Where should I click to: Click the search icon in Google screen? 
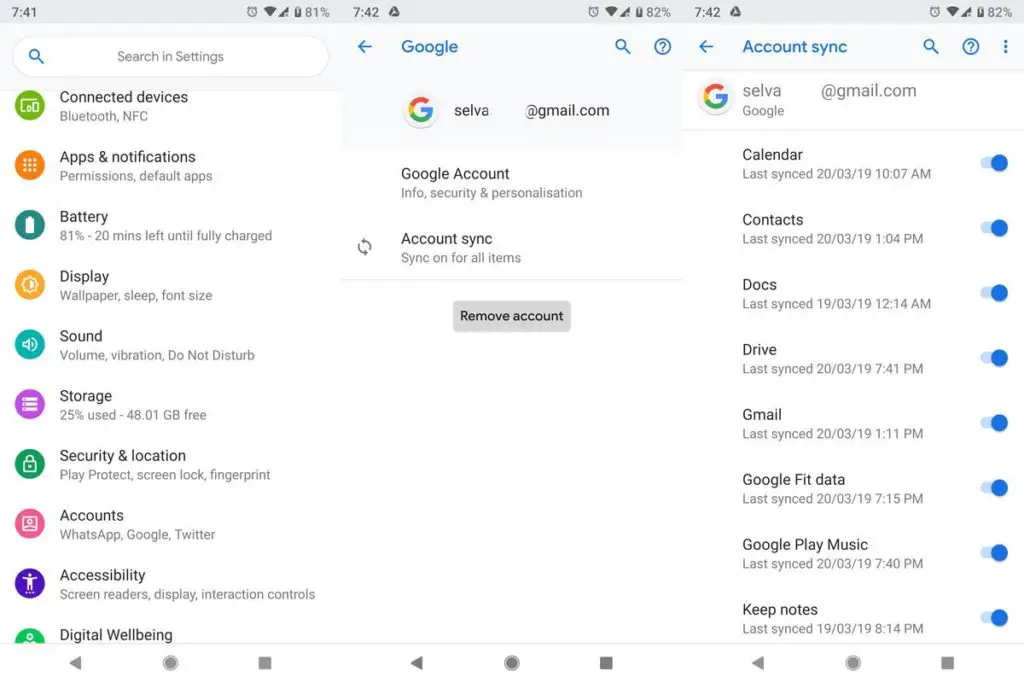point(623,47)
